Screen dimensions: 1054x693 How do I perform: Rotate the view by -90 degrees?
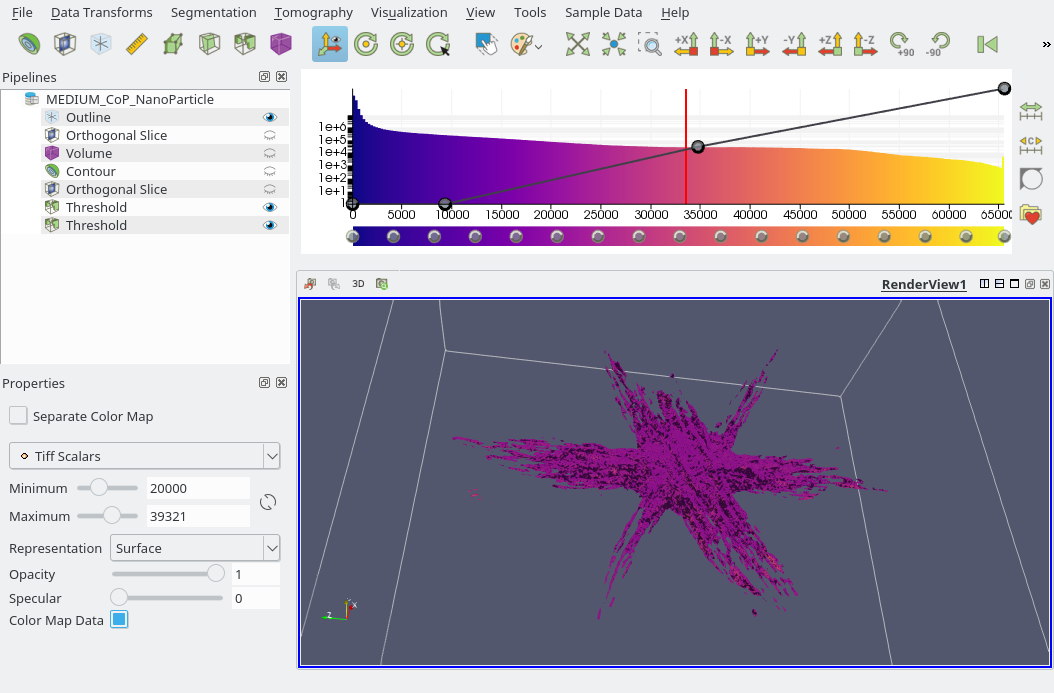click(938, 44)
